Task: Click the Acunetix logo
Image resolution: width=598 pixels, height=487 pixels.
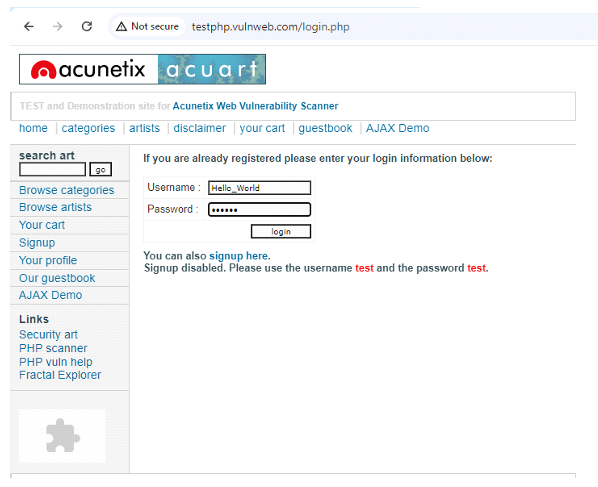Action: tap(88, 69)
